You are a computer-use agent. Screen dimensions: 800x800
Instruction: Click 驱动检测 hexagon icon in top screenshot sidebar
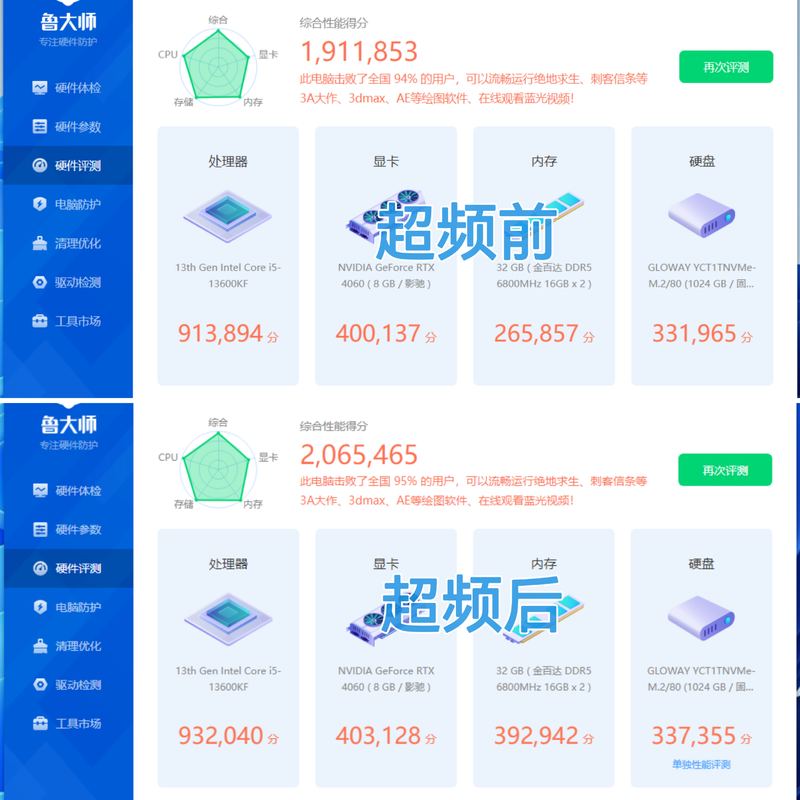[x=39, y=282]
